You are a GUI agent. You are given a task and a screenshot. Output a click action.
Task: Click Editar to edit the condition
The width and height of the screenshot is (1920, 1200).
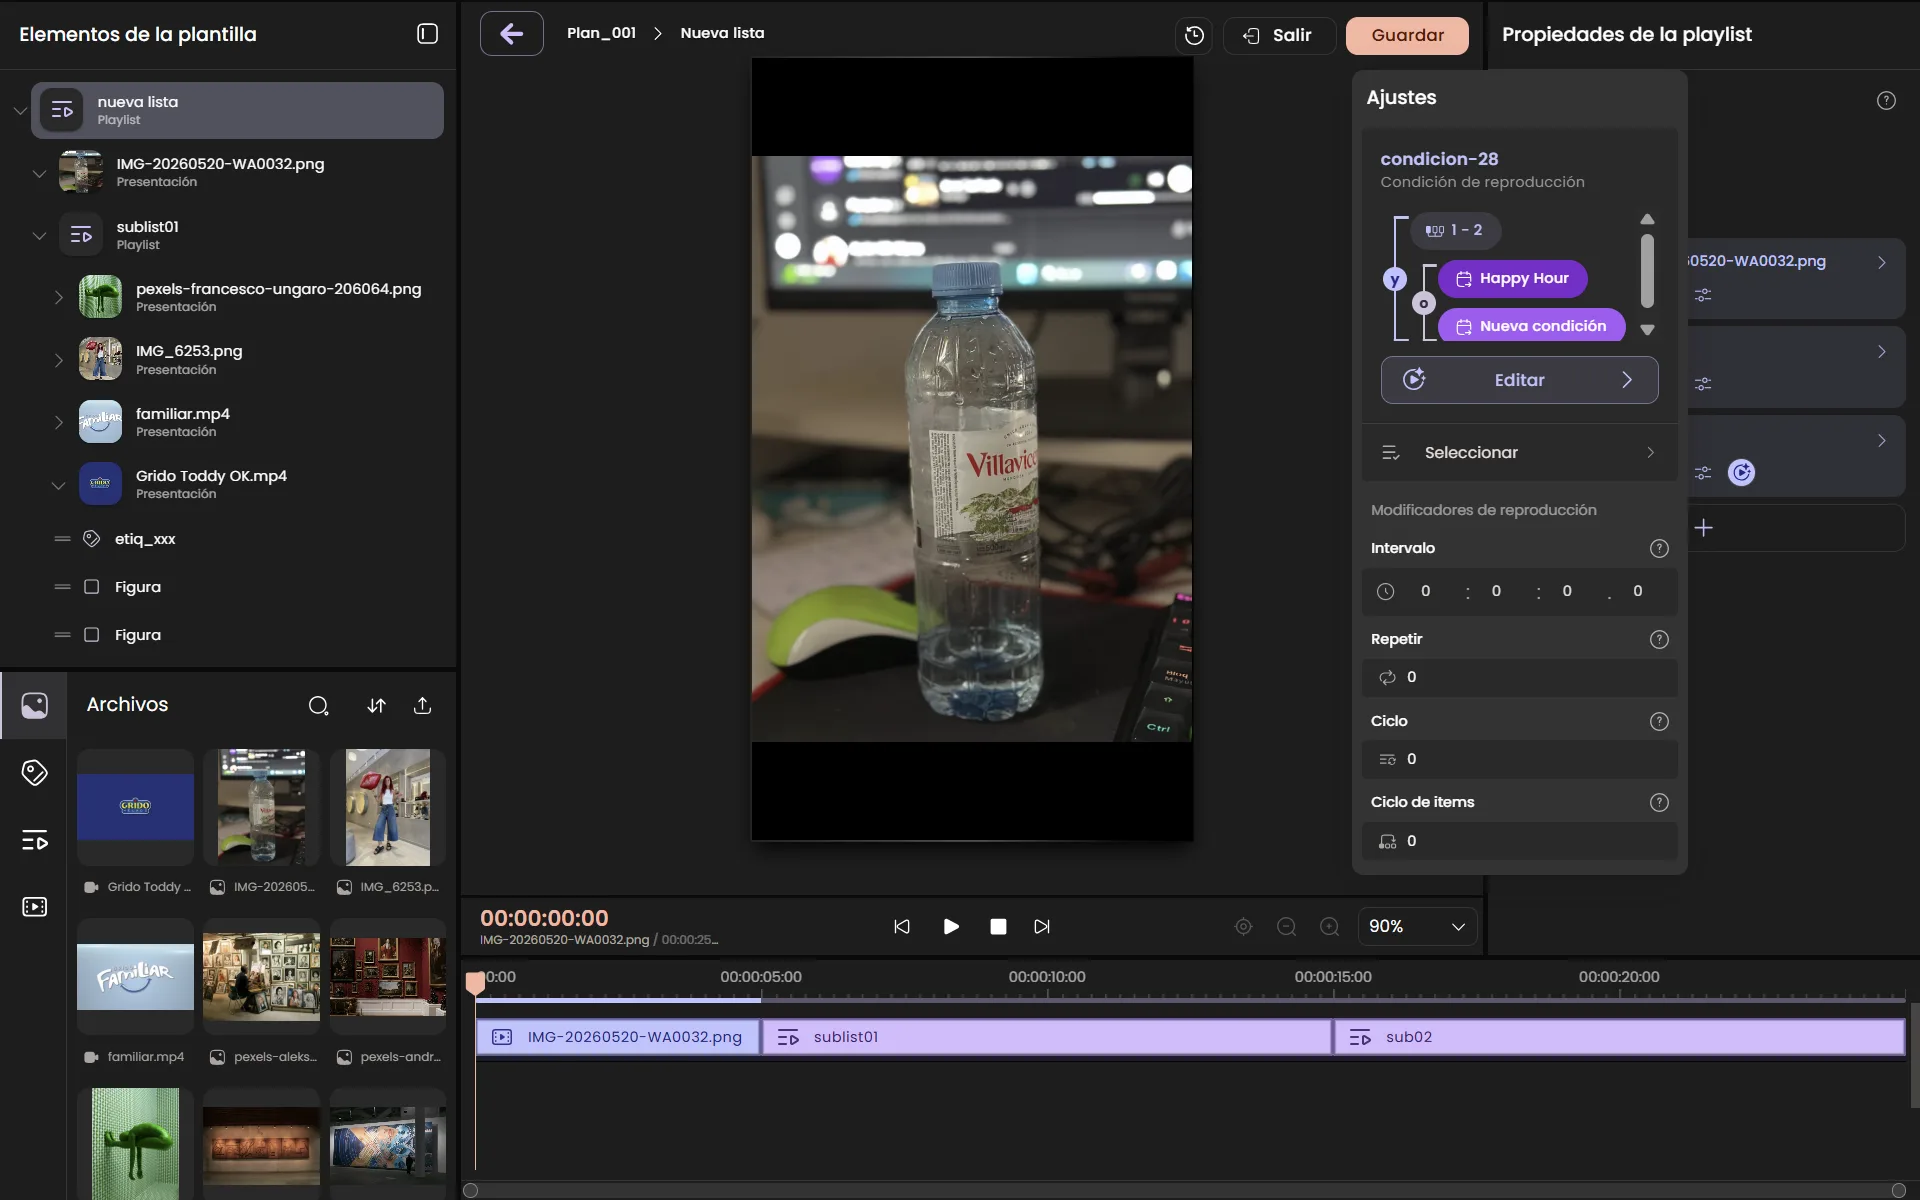tap(1519, 380)
